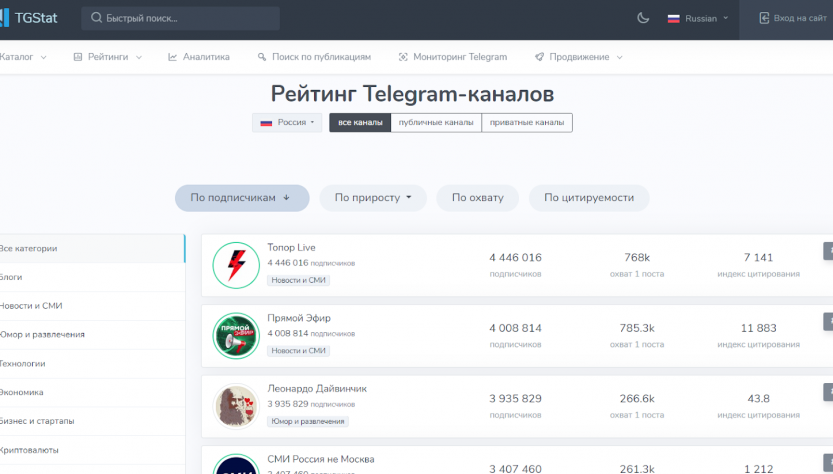
Task: Select the публичные каналы filter
Action: pyautogui.click(x=435, y=123)
